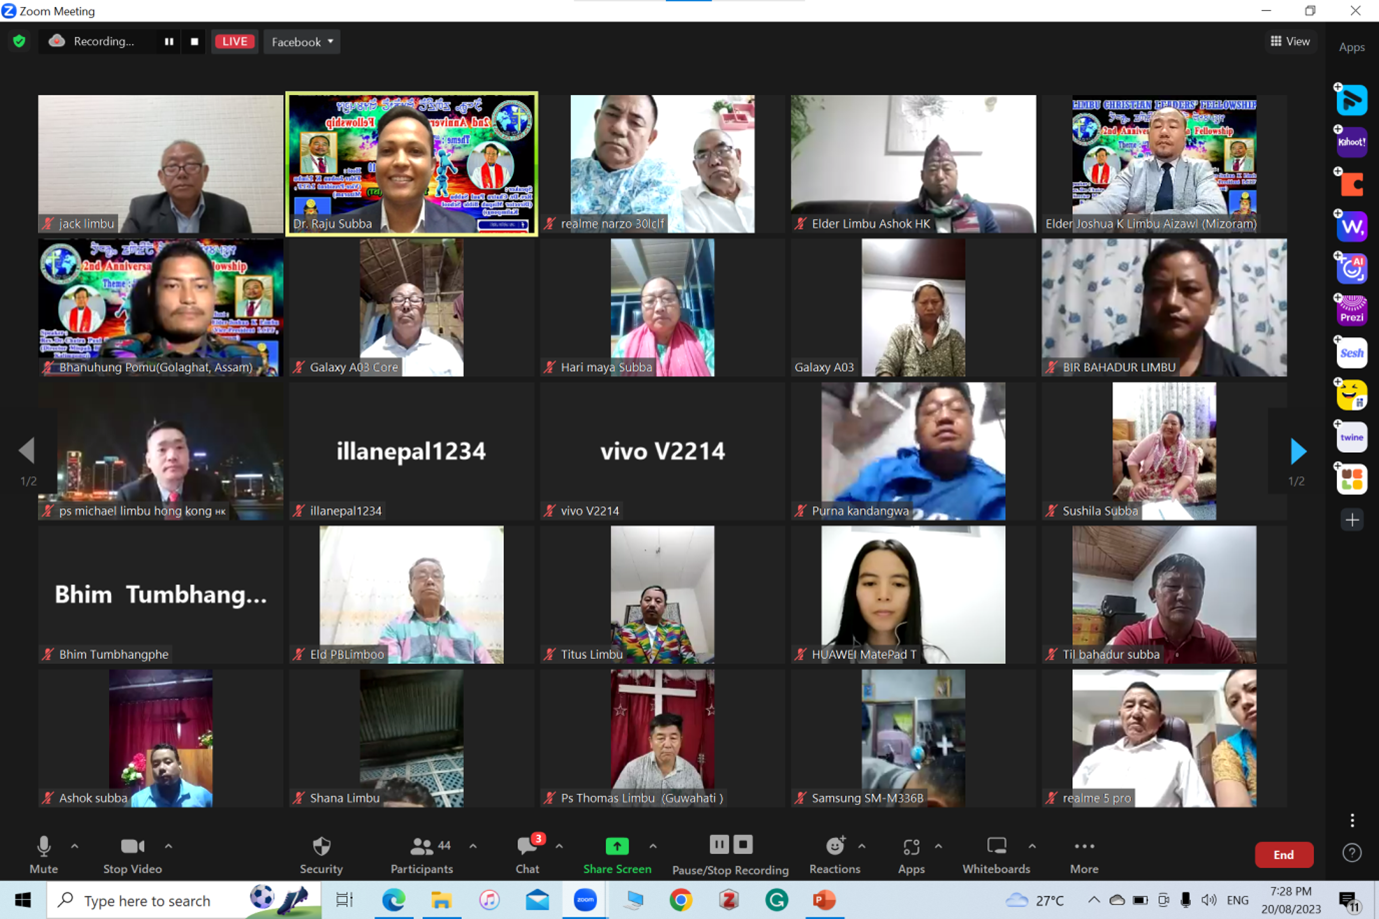Pause the recording at top bar

point(168,42)
